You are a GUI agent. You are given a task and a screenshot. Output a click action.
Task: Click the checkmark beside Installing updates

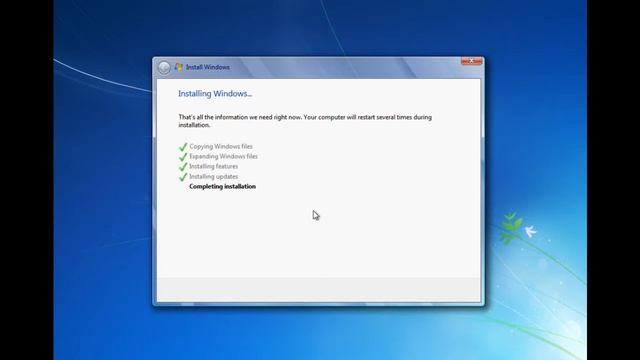coord(183,177)
